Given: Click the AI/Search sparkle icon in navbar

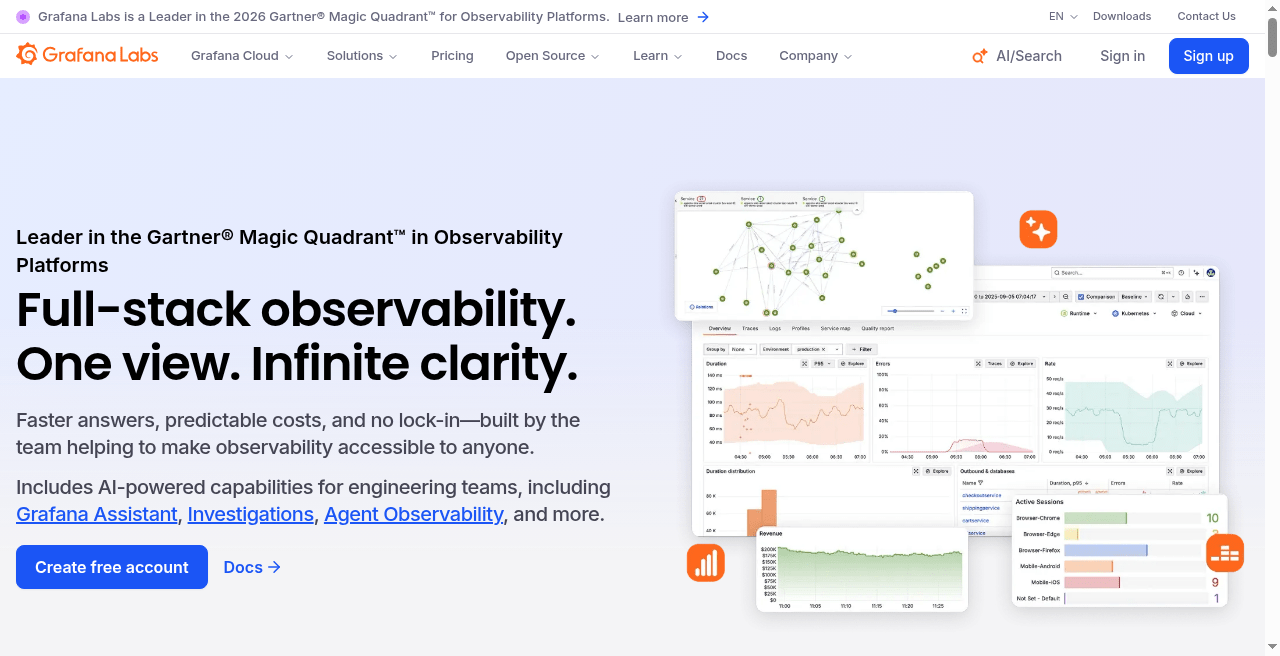Looking at the screenshot, I should click(x=980, y=56).
